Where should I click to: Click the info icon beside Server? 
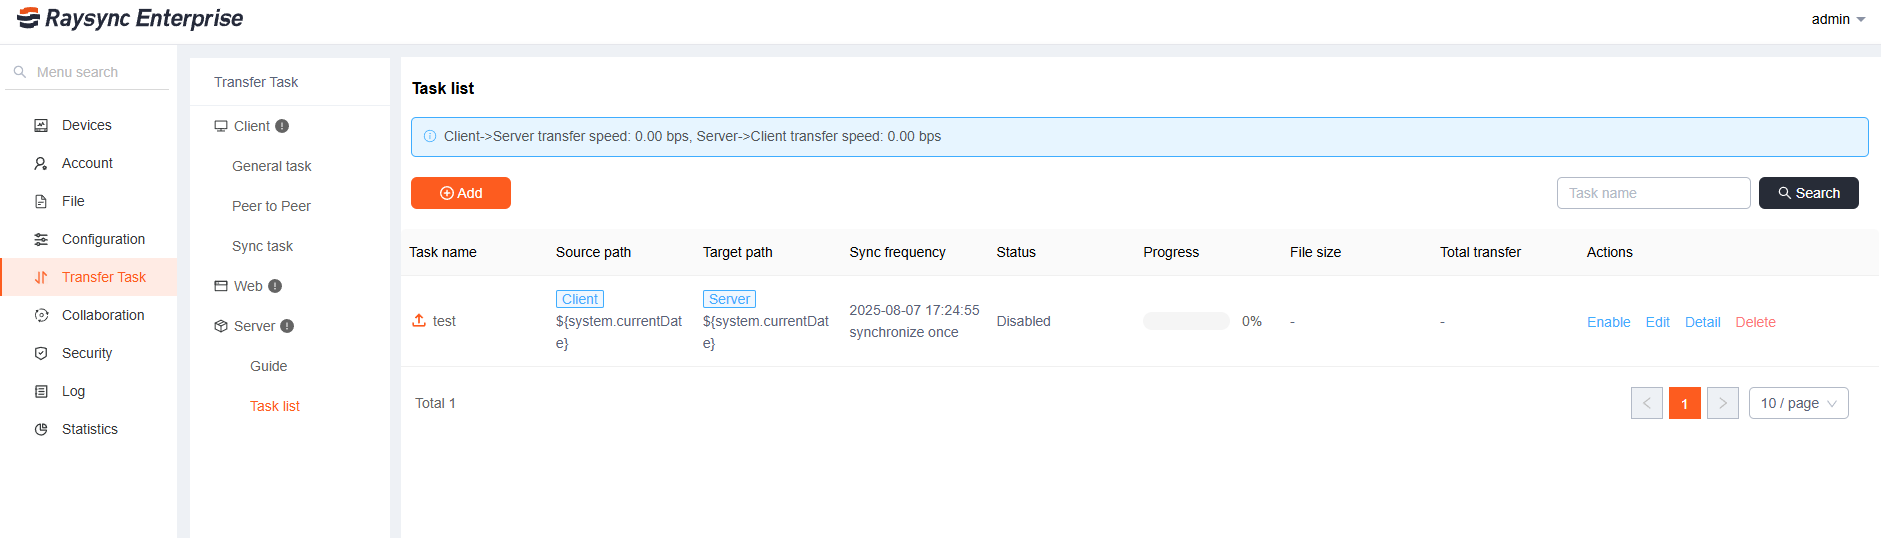(287, 326)
